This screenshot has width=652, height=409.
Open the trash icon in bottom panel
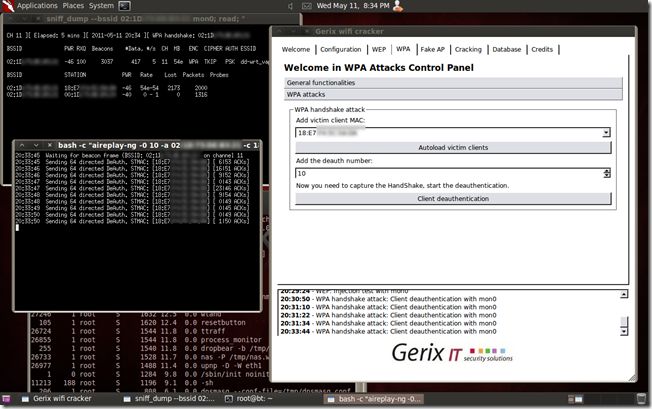pos(641,399)
